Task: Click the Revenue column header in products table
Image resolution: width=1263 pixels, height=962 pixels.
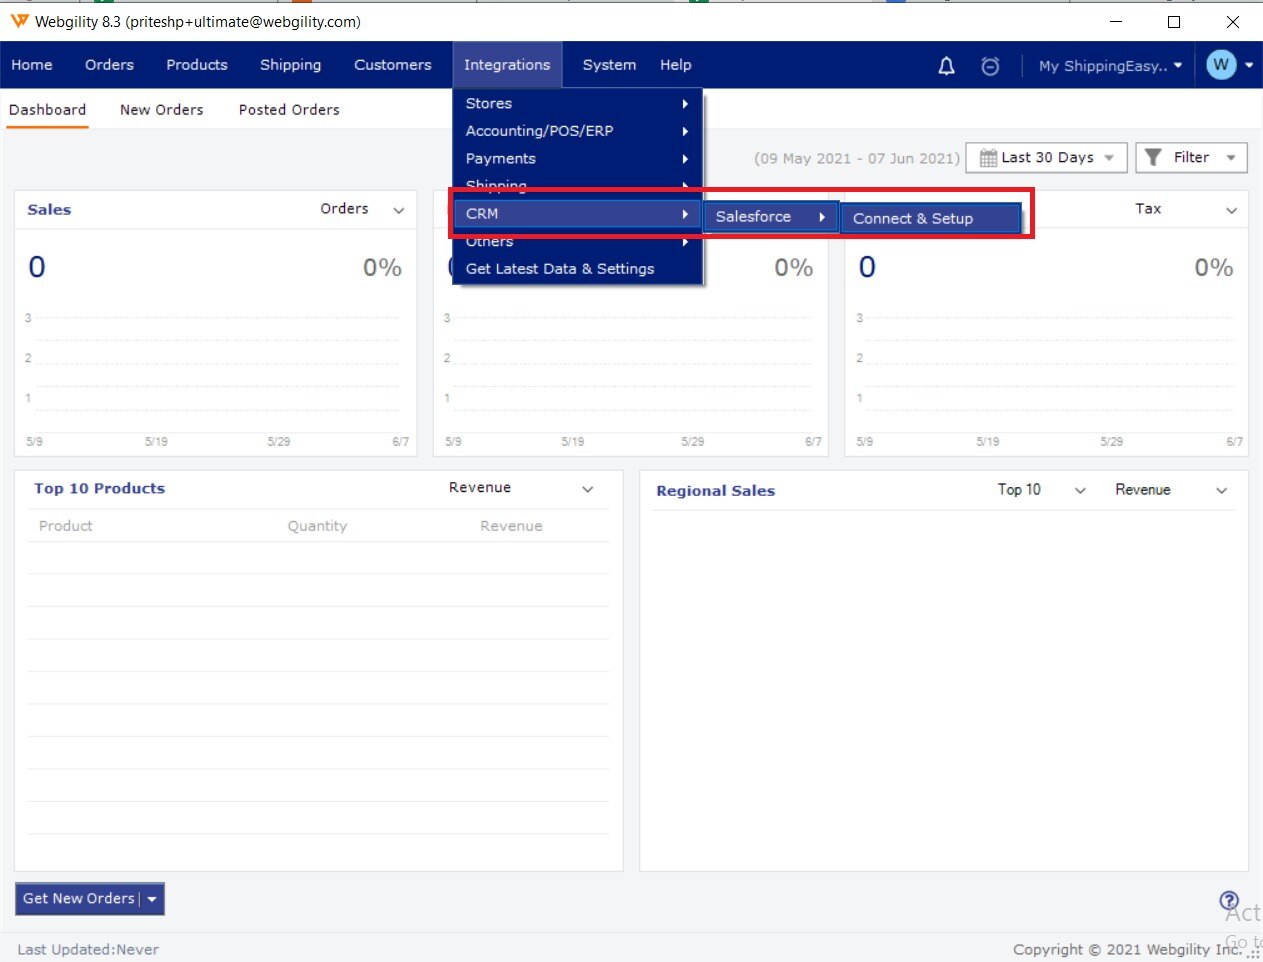Action: pyautogui.click(x=511, y=526)
